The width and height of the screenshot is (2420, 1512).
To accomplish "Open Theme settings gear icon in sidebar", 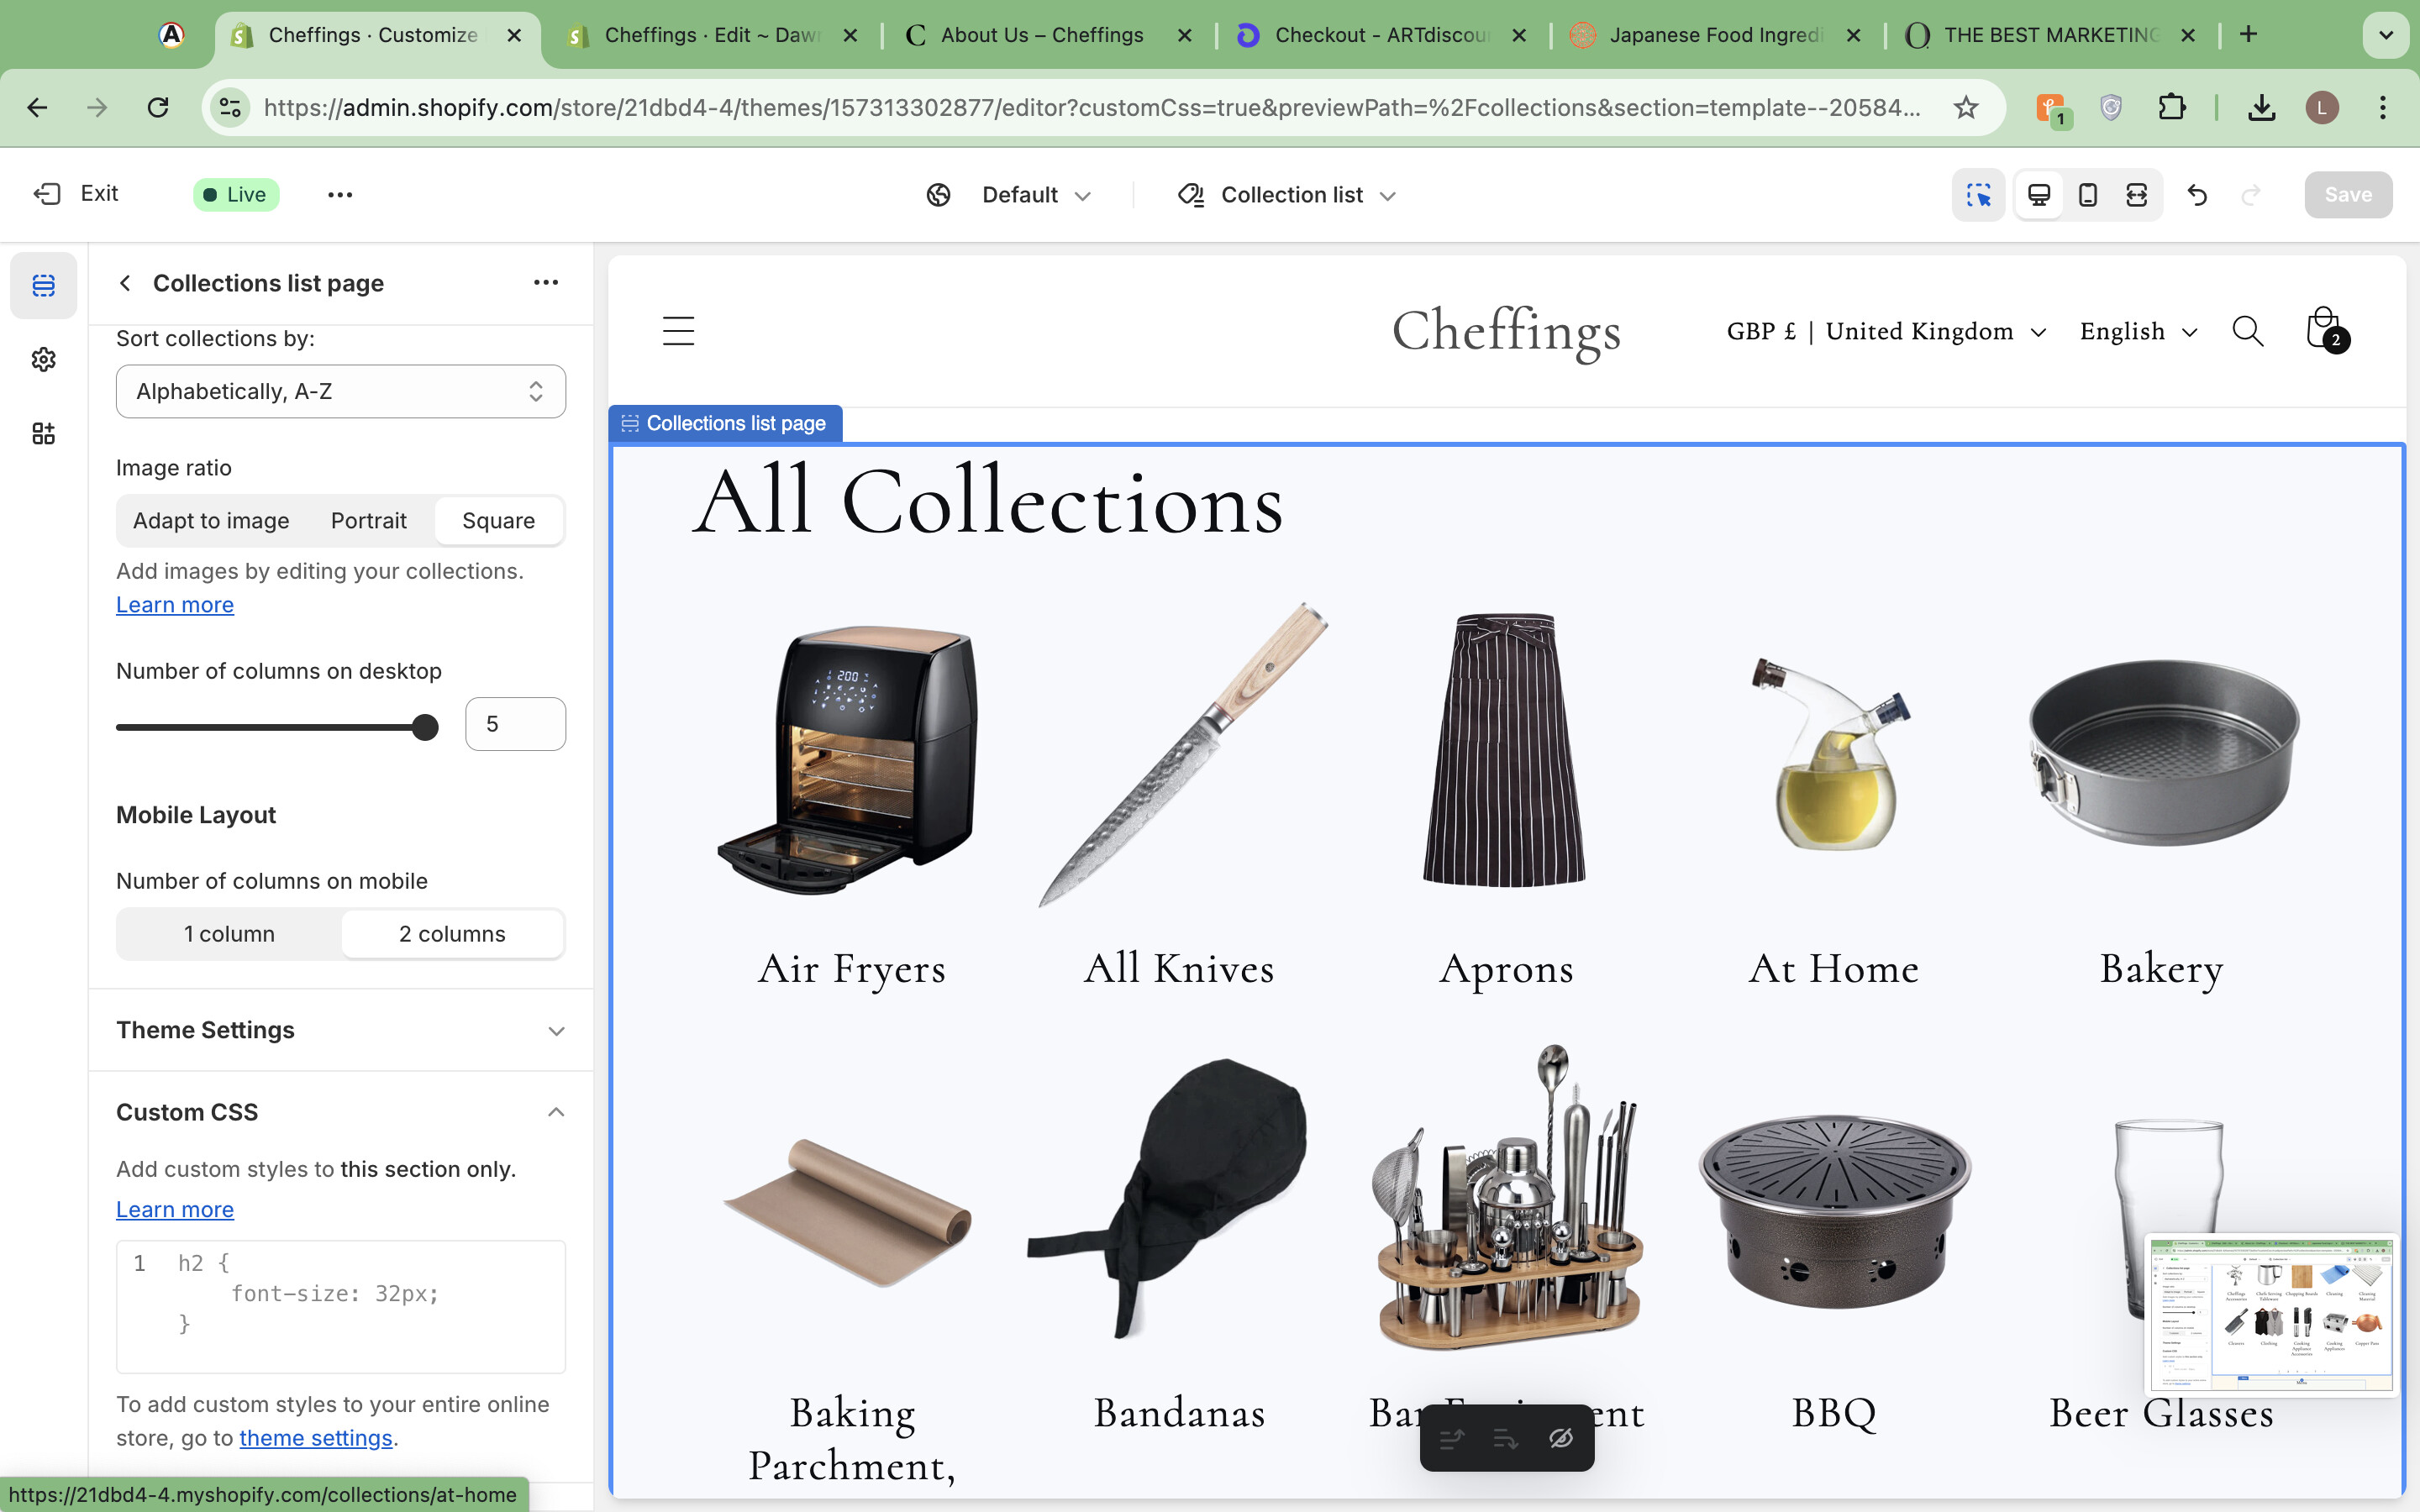I will pyautogui.click(x=43, y=360).
